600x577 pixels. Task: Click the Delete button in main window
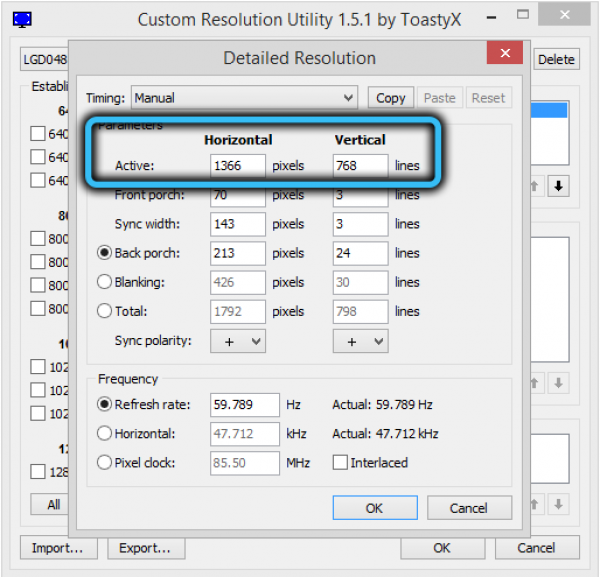(556, 59)
